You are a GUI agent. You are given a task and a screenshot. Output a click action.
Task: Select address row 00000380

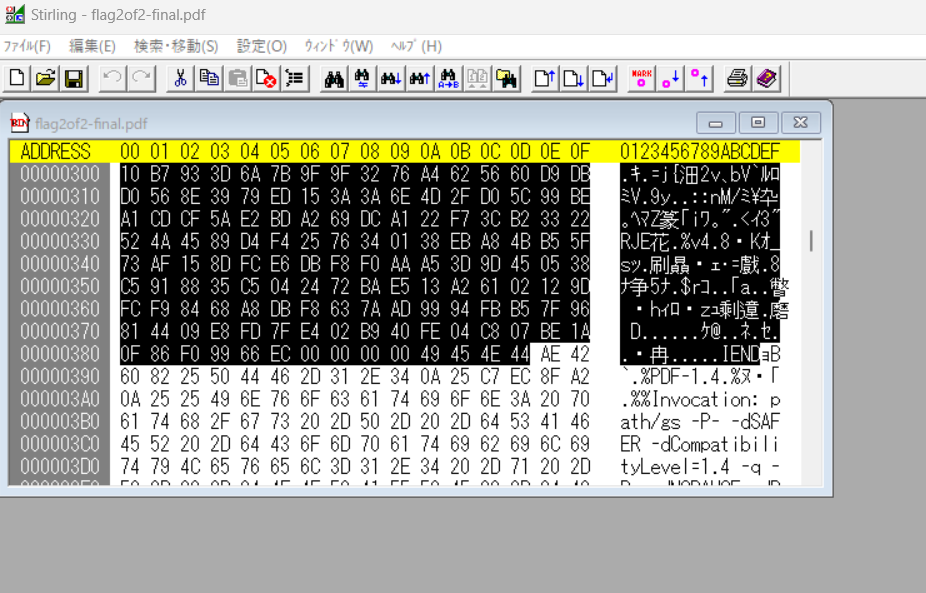coord(60,354)
